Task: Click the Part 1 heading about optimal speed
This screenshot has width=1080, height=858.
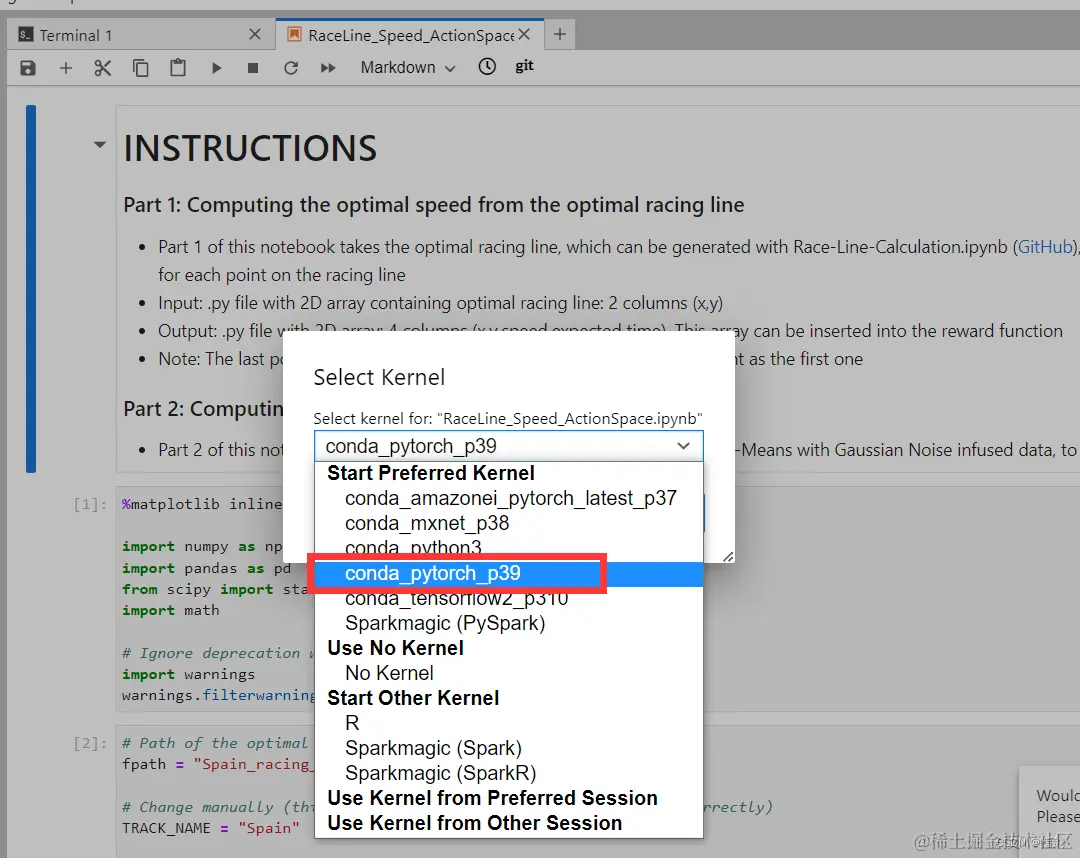Action: tap(434, 205)
